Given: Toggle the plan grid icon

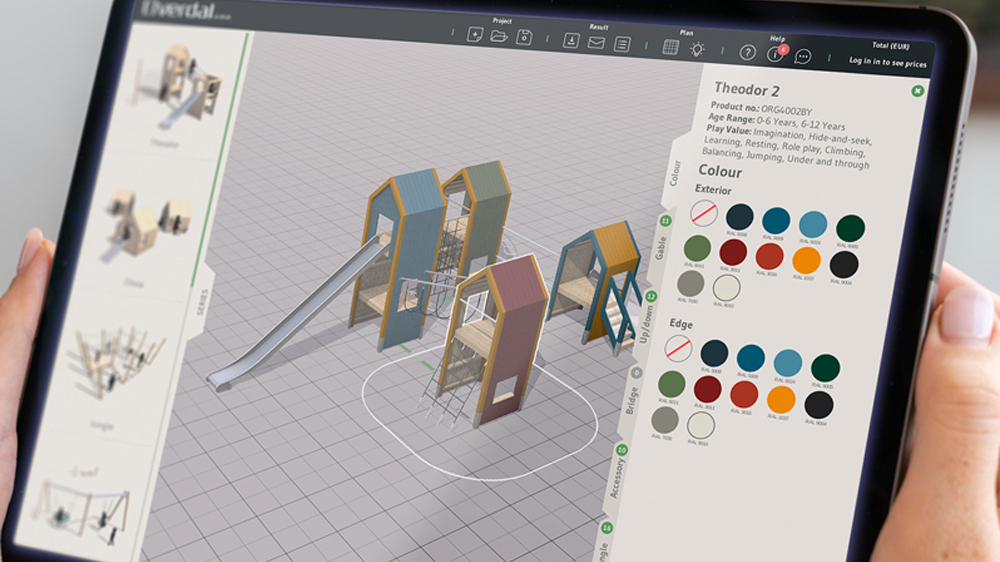Looking at the screenshot, I should (x=670, y=47).
